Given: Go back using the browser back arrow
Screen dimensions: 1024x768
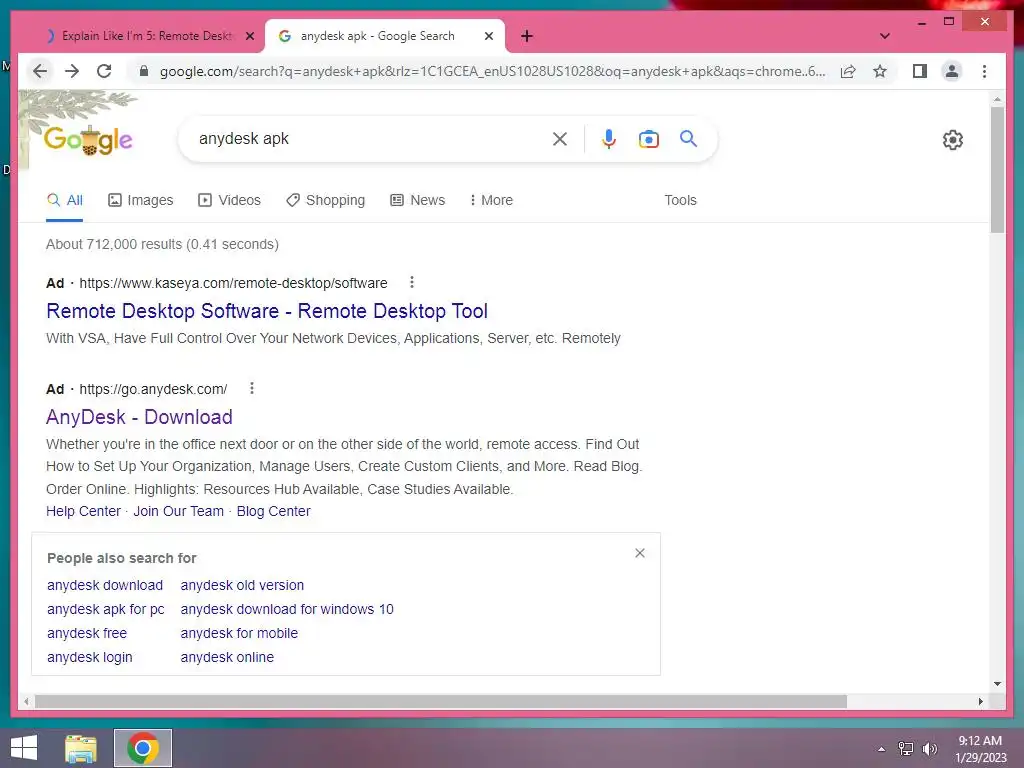Looking at the screenshot, I should pyautogui.click(x=40, y=71).
